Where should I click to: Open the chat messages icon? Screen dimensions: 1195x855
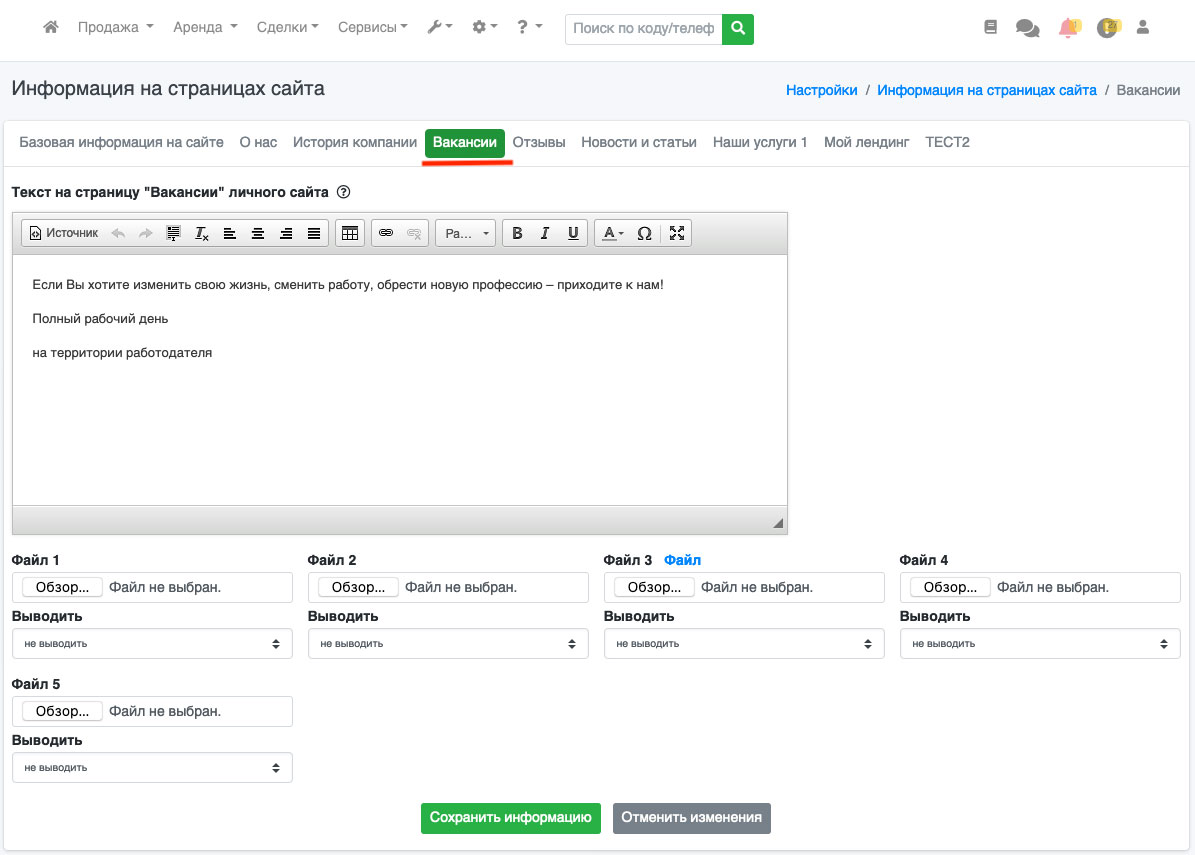click(1027, 28)
